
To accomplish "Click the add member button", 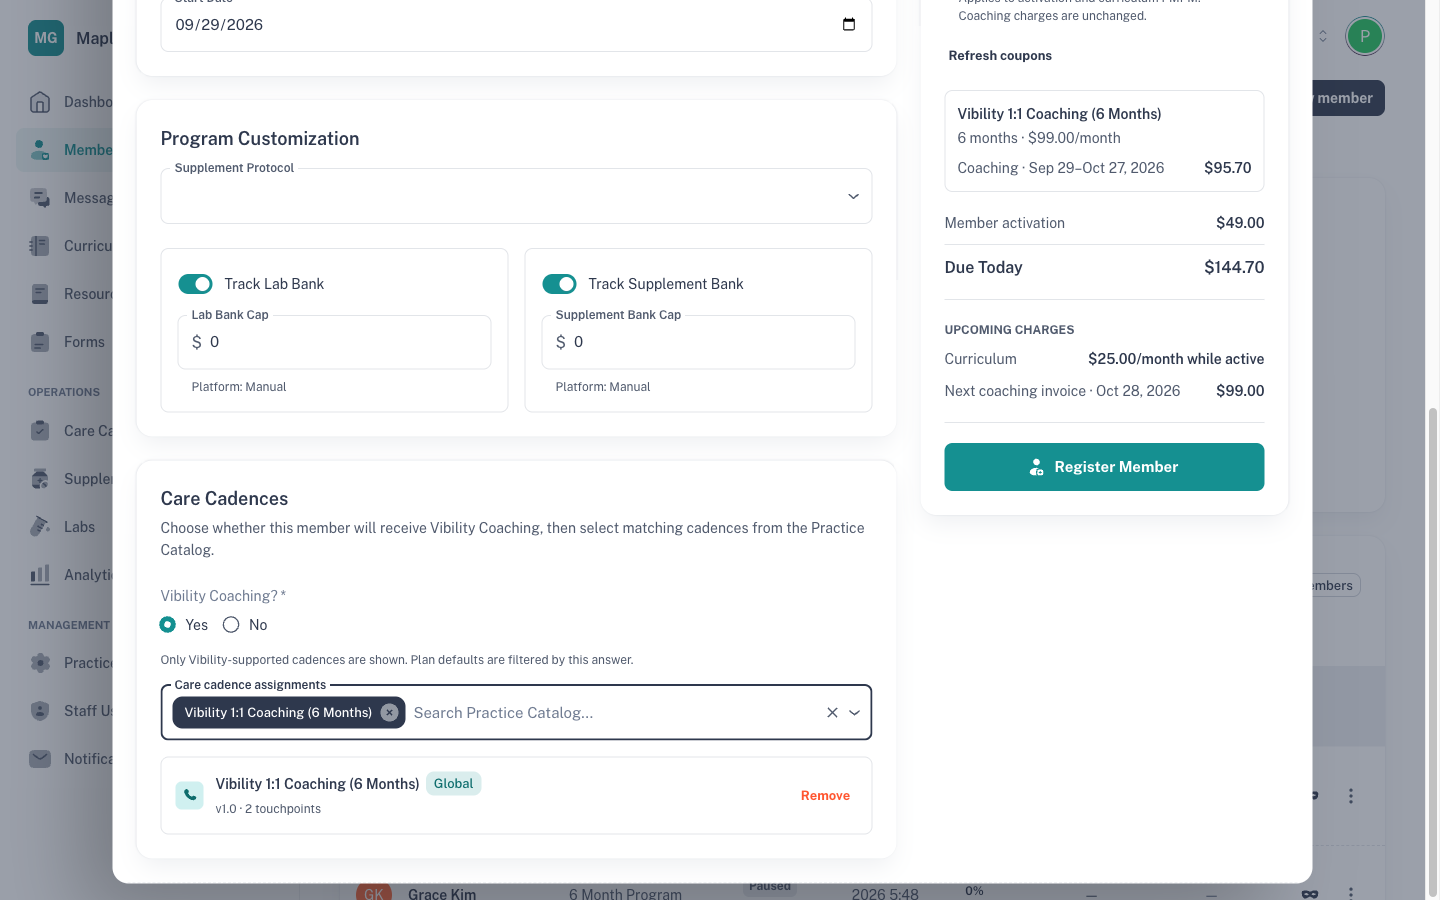I will [1348, 98].
